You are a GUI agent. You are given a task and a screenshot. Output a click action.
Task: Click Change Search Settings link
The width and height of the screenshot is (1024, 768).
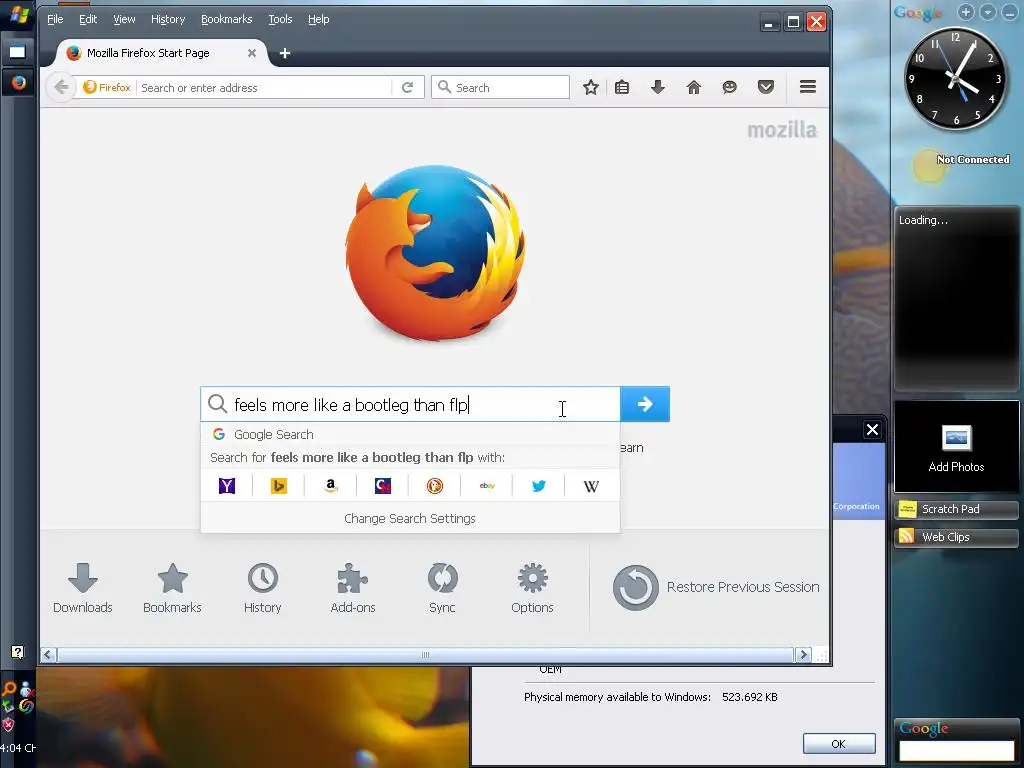point(410,519)
